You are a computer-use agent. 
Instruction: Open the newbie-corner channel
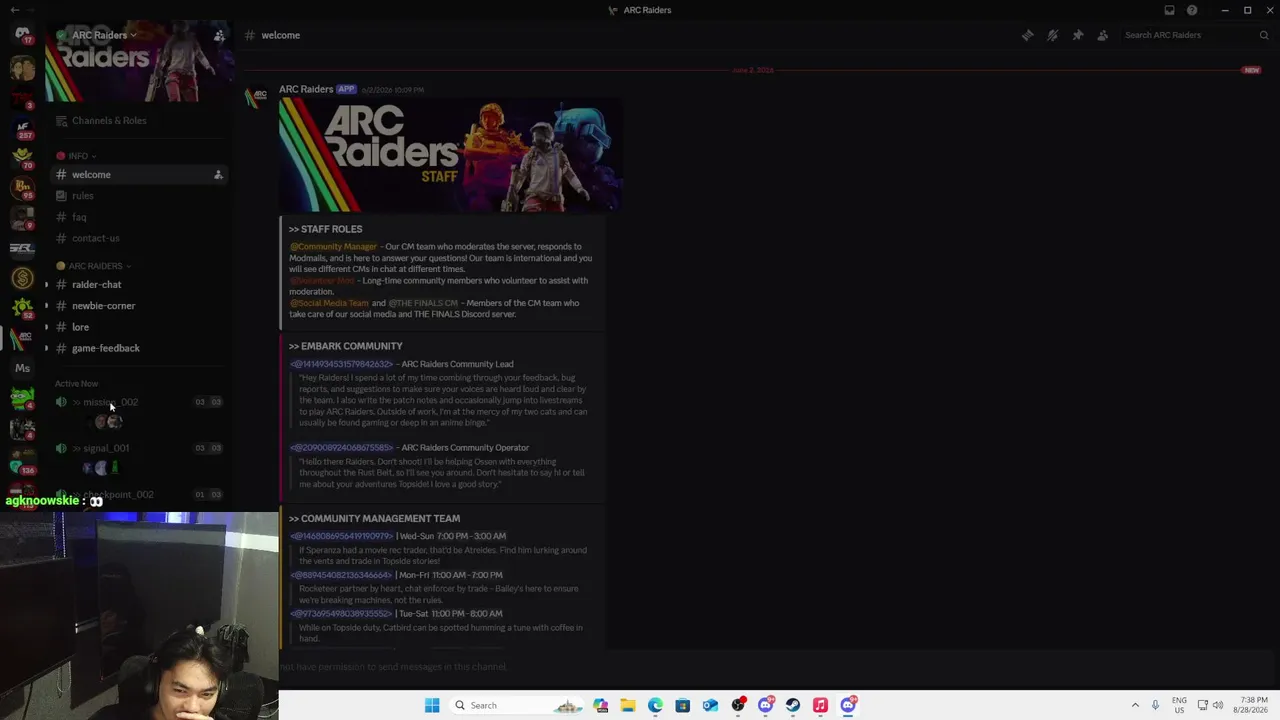139,306
